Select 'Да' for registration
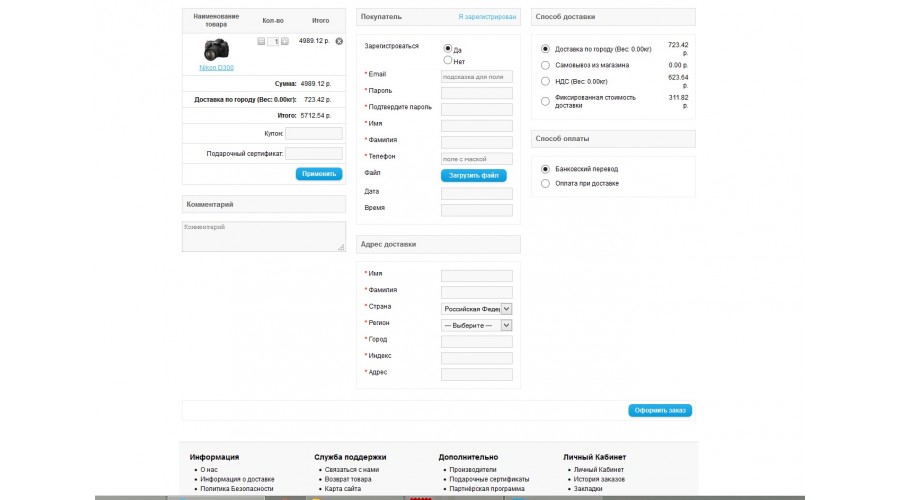This screenshot has width=900, height=500. coord(448,49)
